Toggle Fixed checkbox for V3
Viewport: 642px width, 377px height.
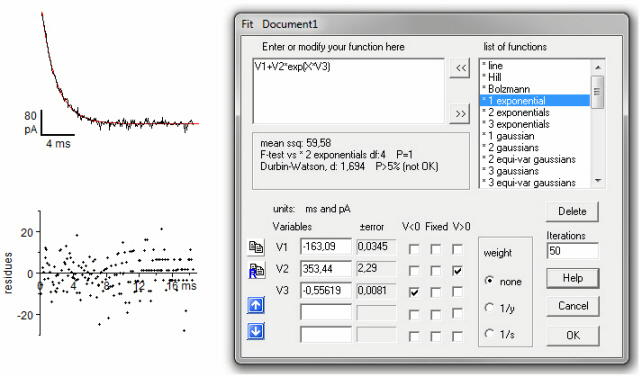click(x=436, y=292)
